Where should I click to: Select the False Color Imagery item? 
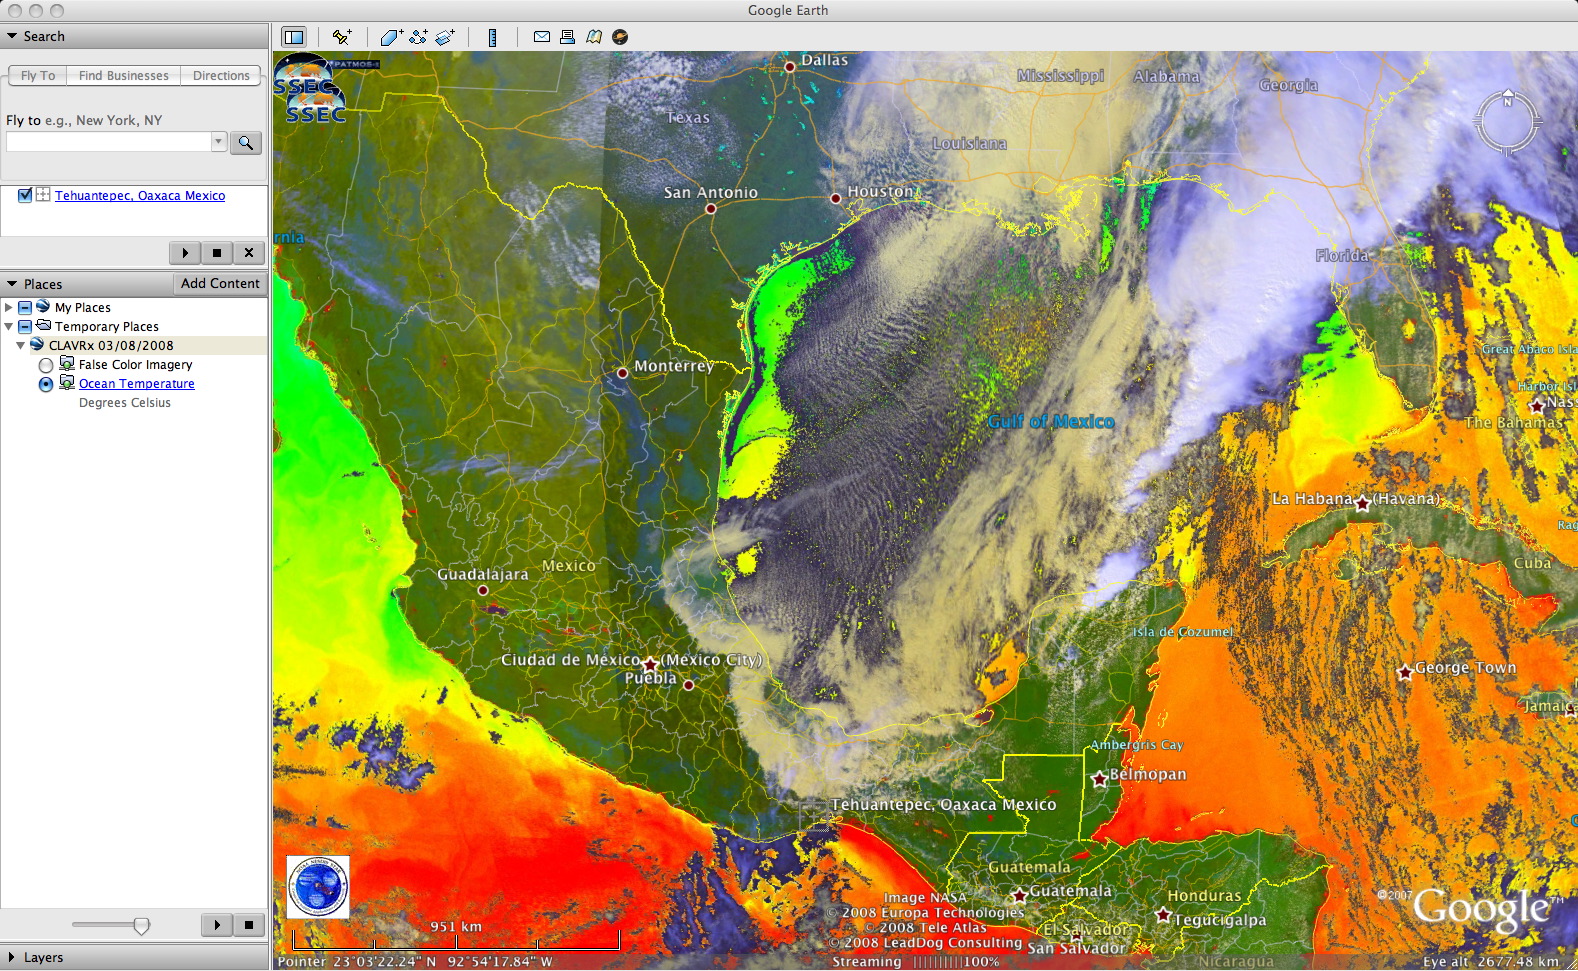click(136, 365)
